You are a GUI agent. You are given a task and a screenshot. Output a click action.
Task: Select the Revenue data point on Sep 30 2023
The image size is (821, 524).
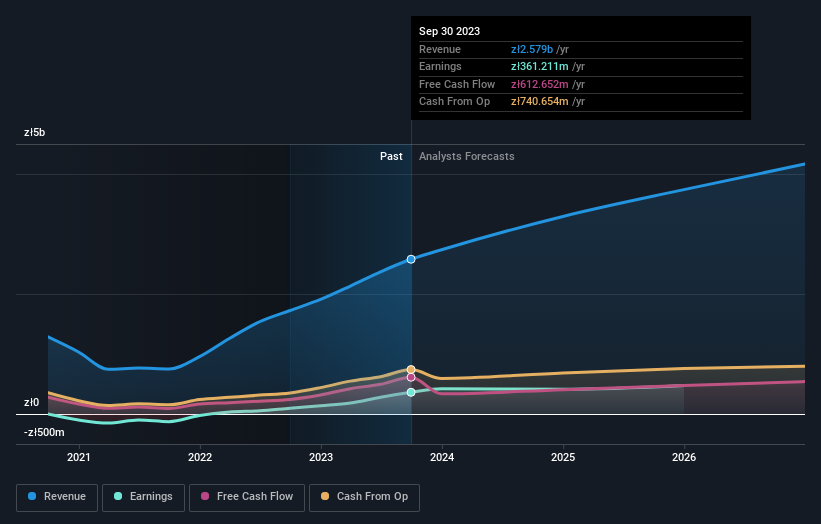tap(411, 259)
